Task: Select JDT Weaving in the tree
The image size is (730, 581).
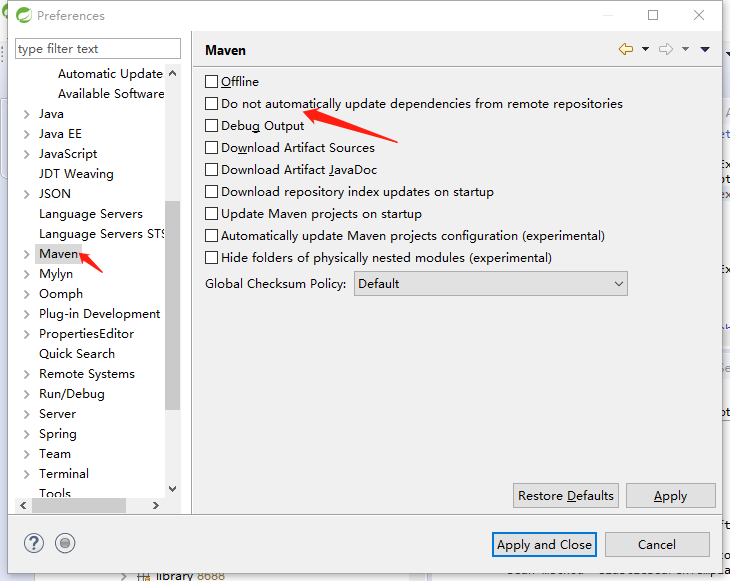Action: coord(76,174)
